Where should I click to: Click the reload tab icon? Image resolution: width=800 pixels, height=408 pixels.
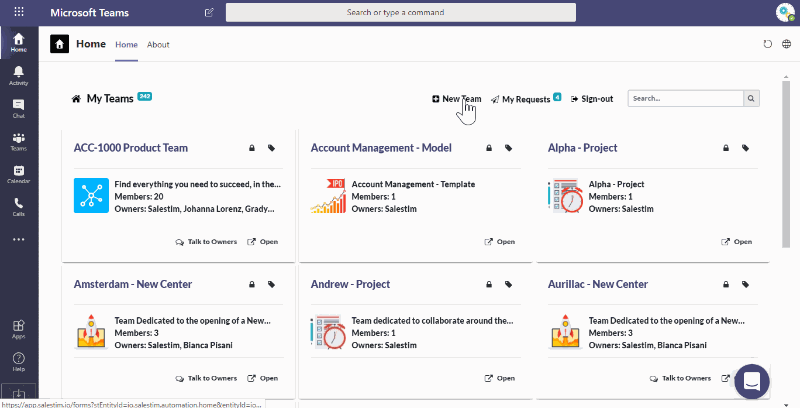(x=767, y=44)
